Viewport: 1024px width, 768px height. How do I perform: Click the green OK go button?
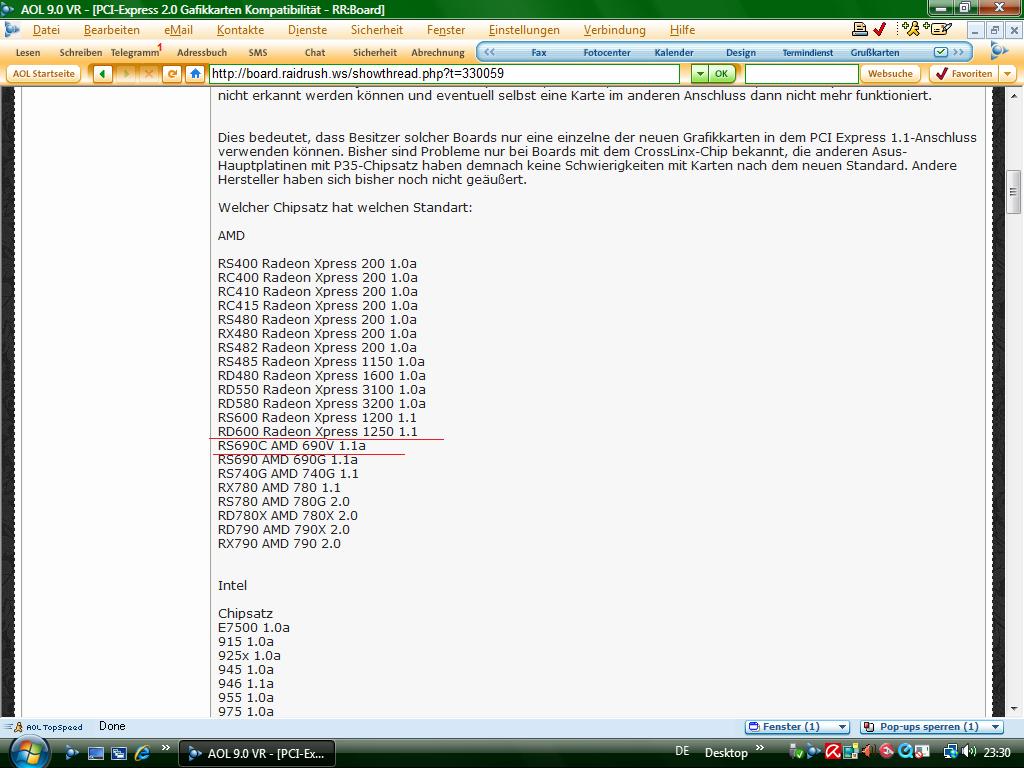pyautogui.click(x=721, y=74)
